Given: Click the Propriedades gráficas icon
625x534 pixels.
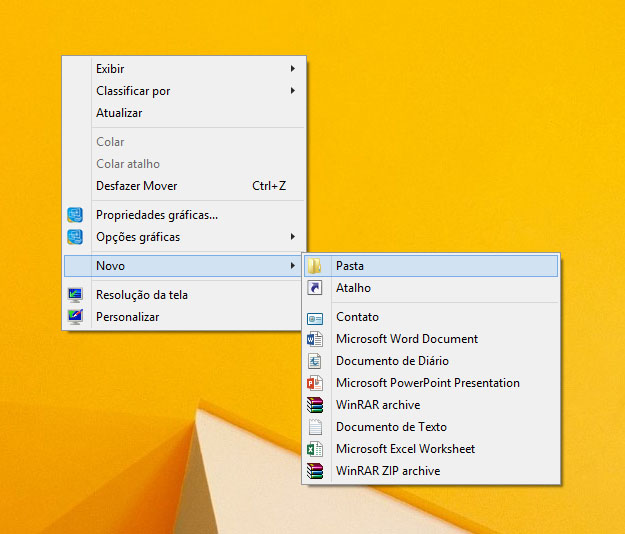Looking at the screenshot, I should point(75,215).
